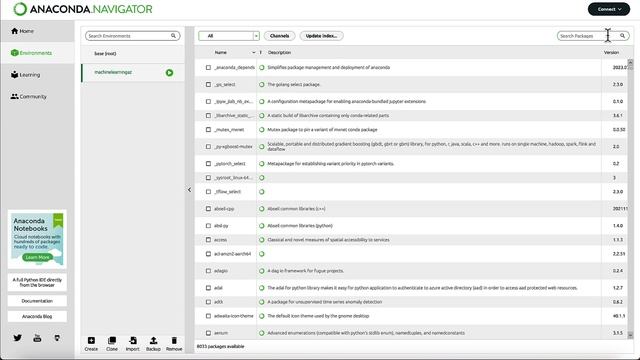Open the Documentation link

(x=37, y=301)
